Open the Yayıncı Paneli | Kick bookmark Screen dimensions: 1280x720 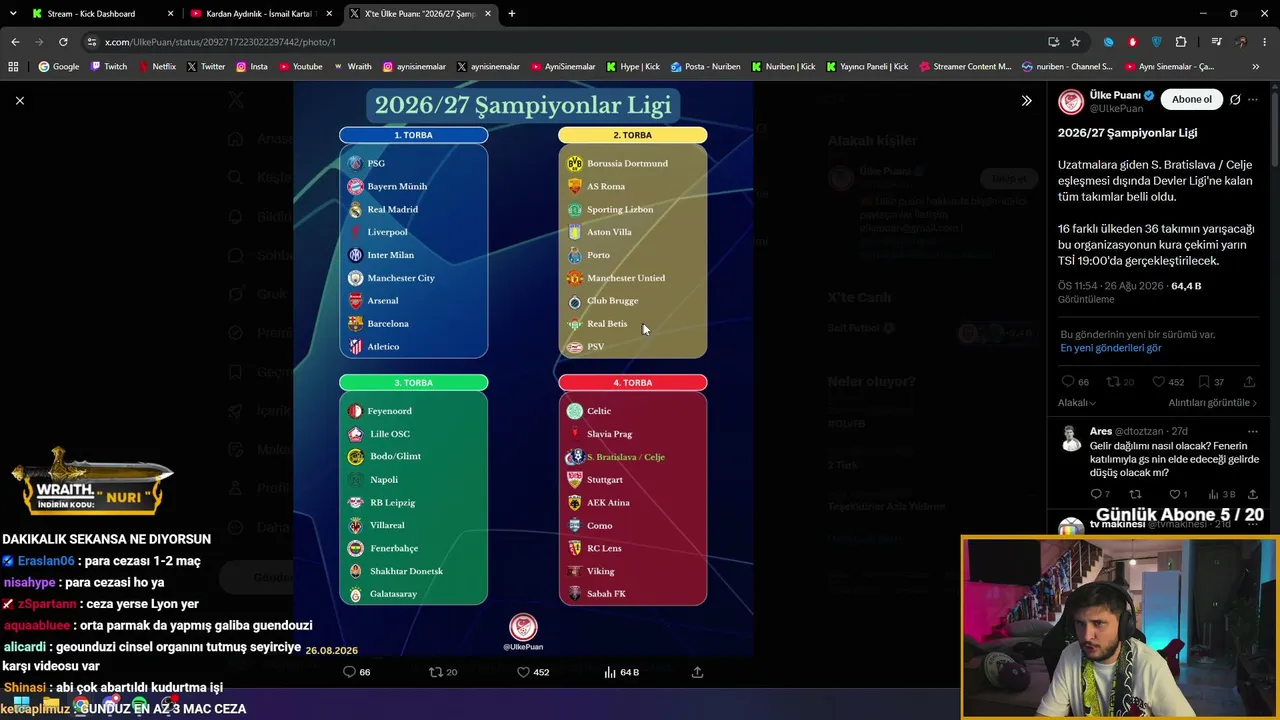pos(867,67)
